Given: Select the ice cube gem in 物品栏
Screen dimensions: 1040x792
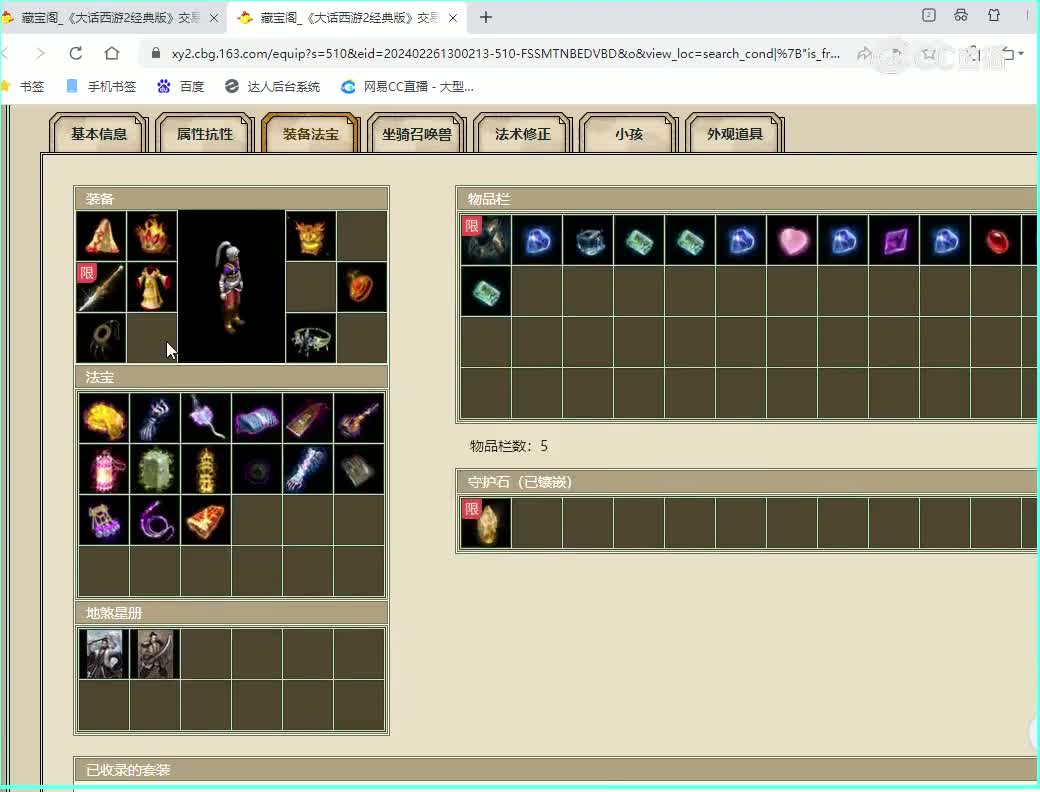Looking at the screenshot, I should click(x=588, y=240).
